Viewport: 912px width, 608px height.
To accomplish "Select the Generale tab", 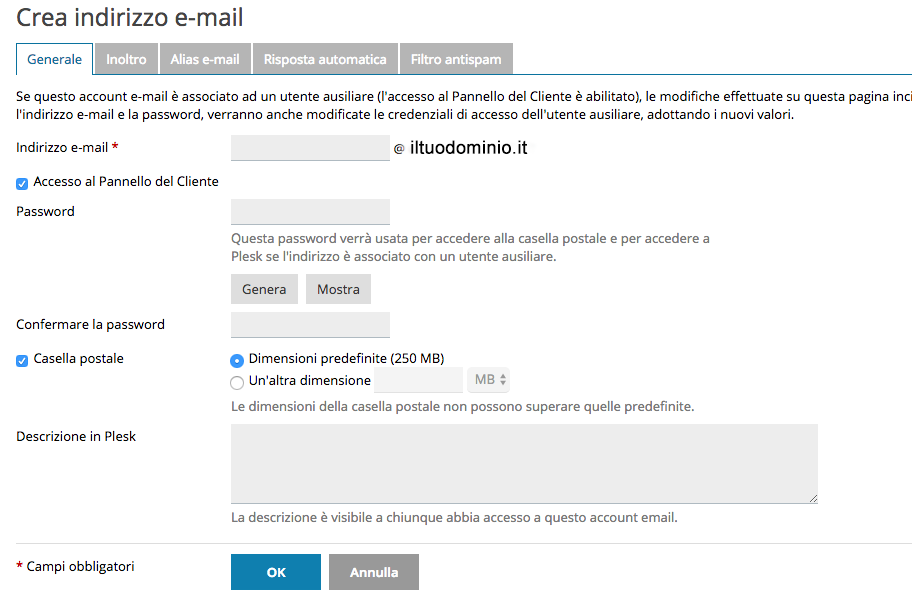I will coord(55,59).
